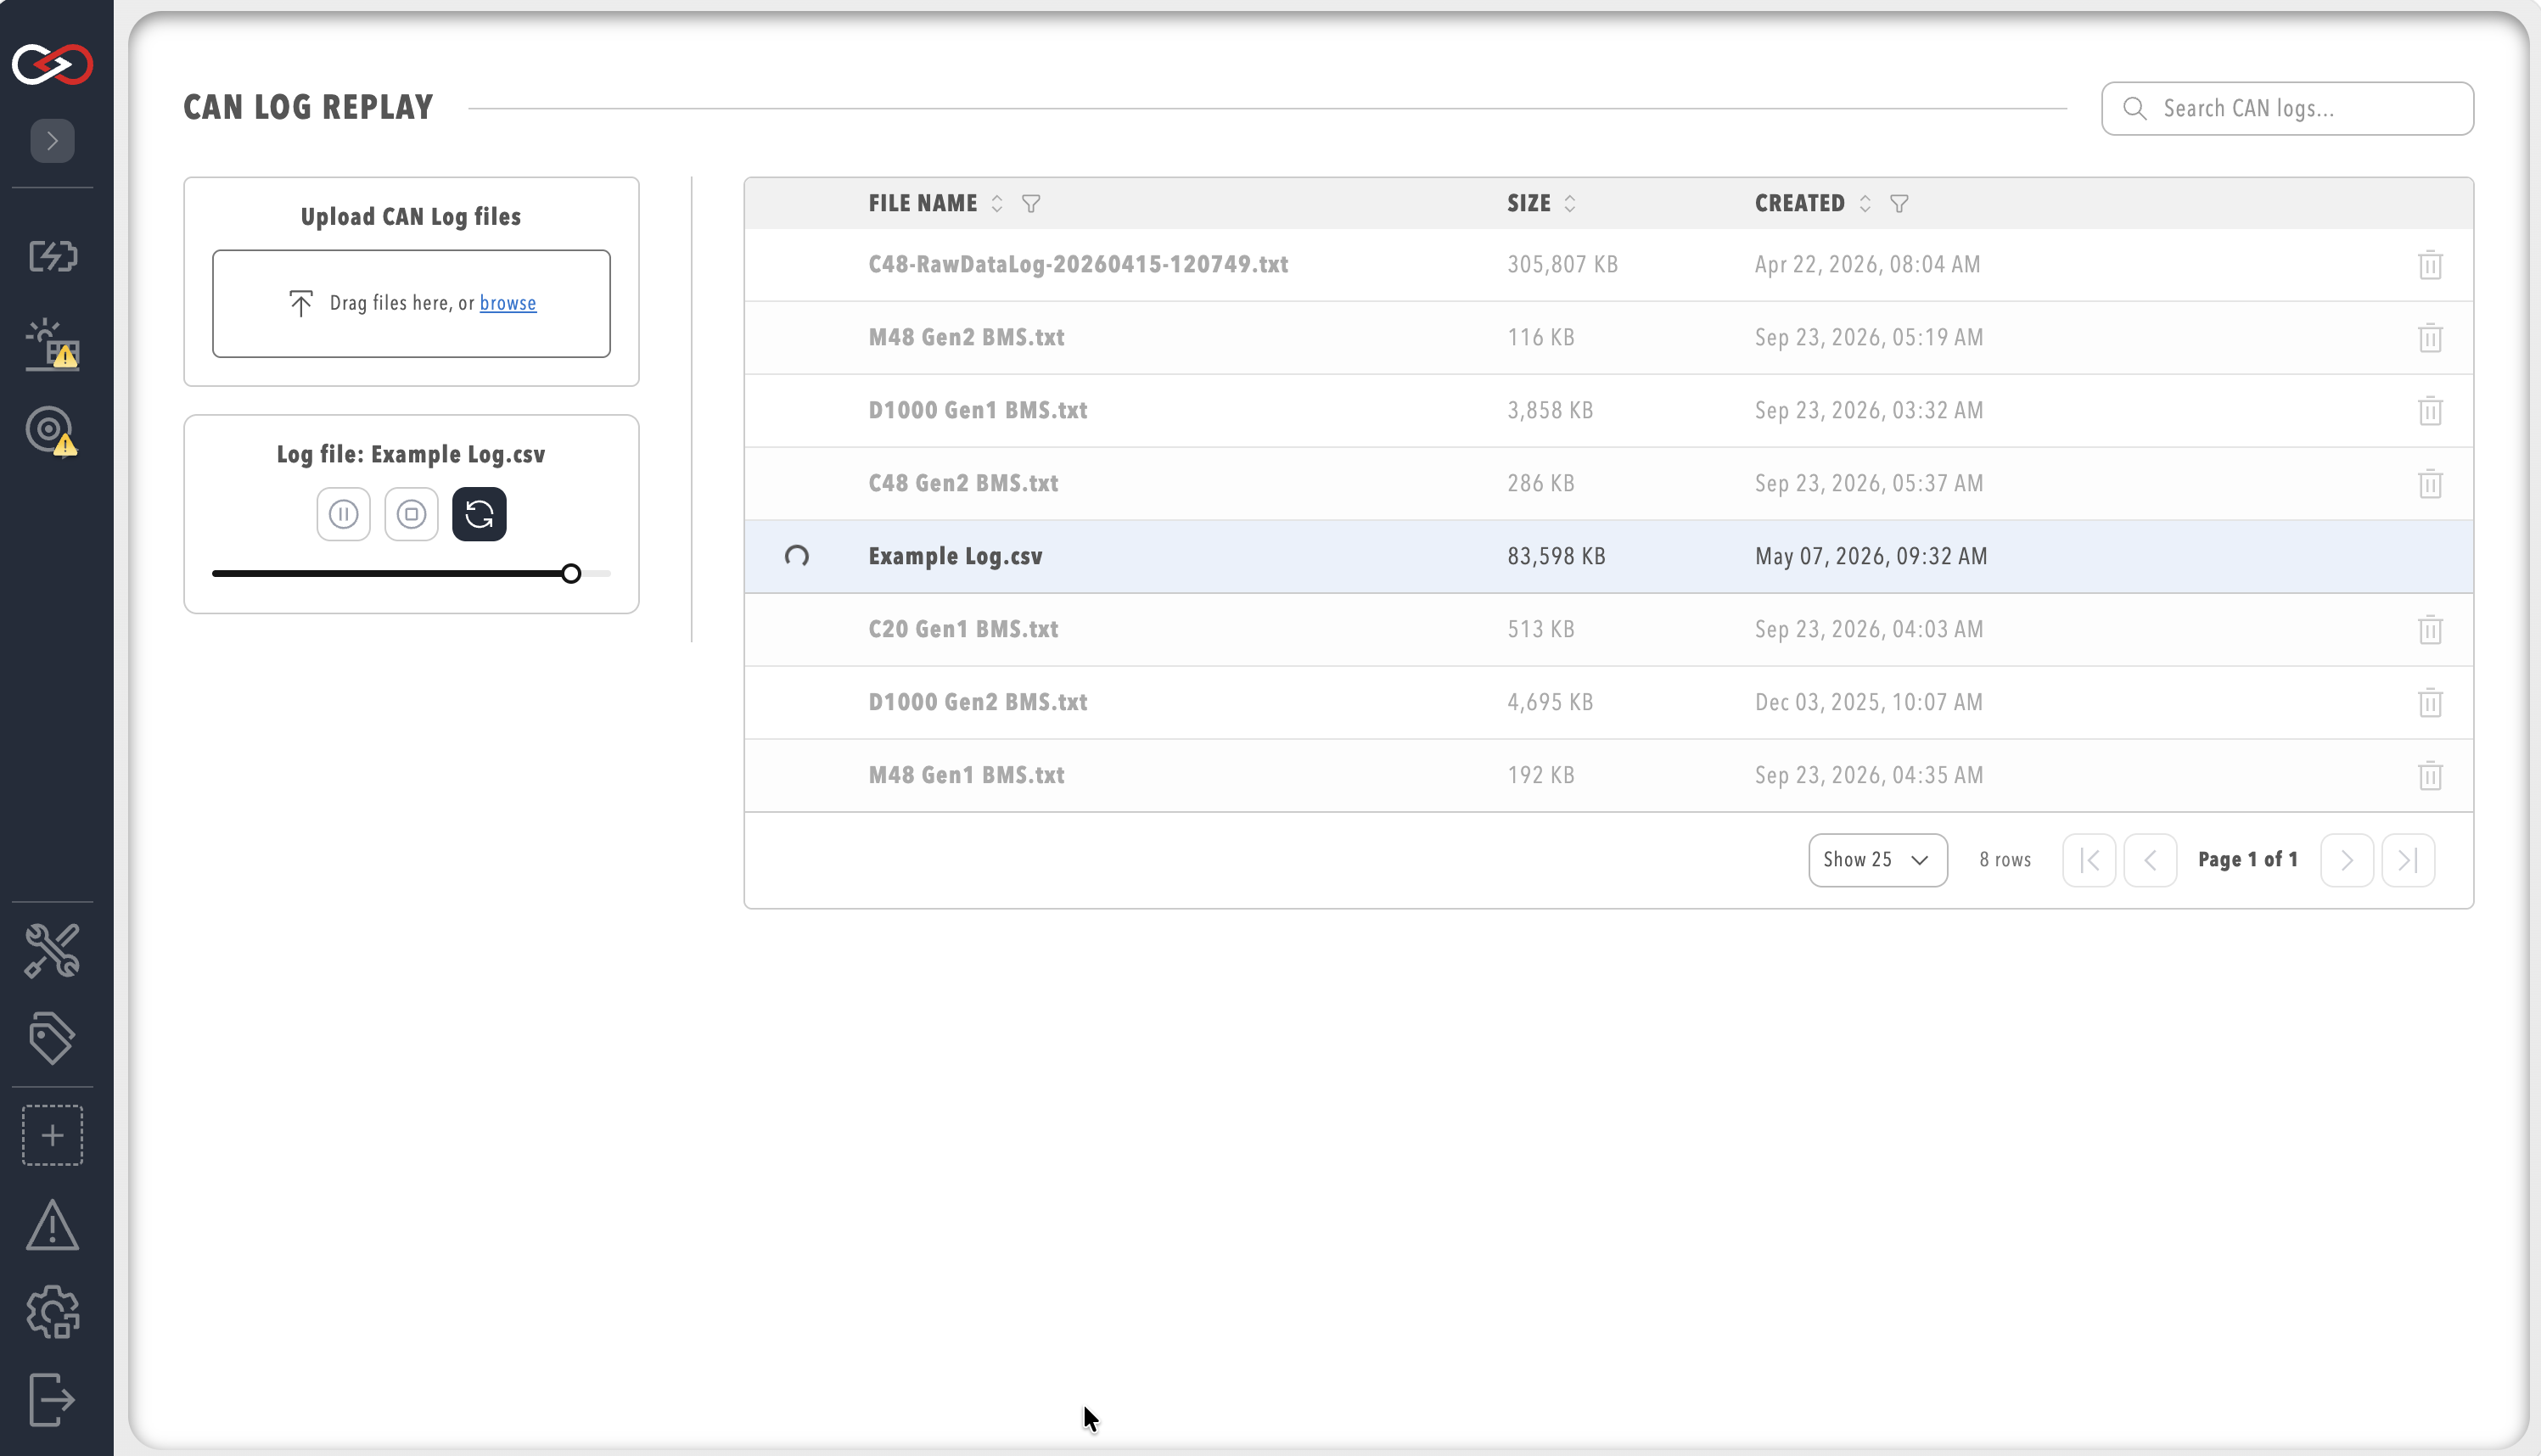Open the settings gear icon

52,1312
